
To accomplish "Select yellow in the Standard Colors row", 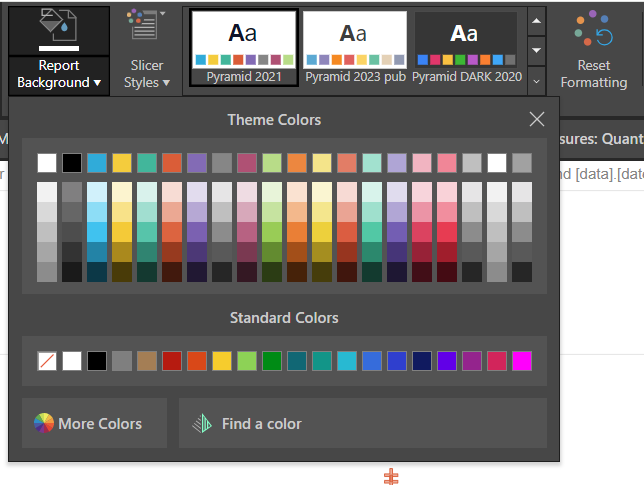I will pyautogui.click(x=222, y=361).
